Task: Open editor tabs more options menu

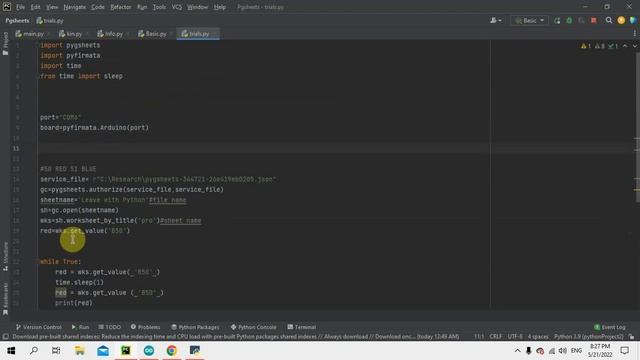Action: (635, 34)
